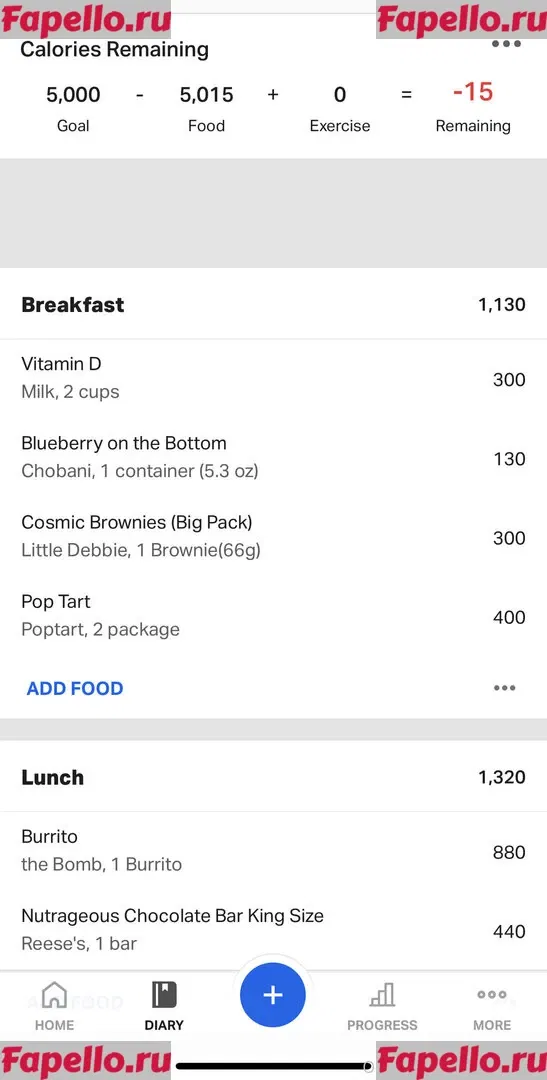
Task: Open Cosmic Brownies food entry
Action: point(274,536)
